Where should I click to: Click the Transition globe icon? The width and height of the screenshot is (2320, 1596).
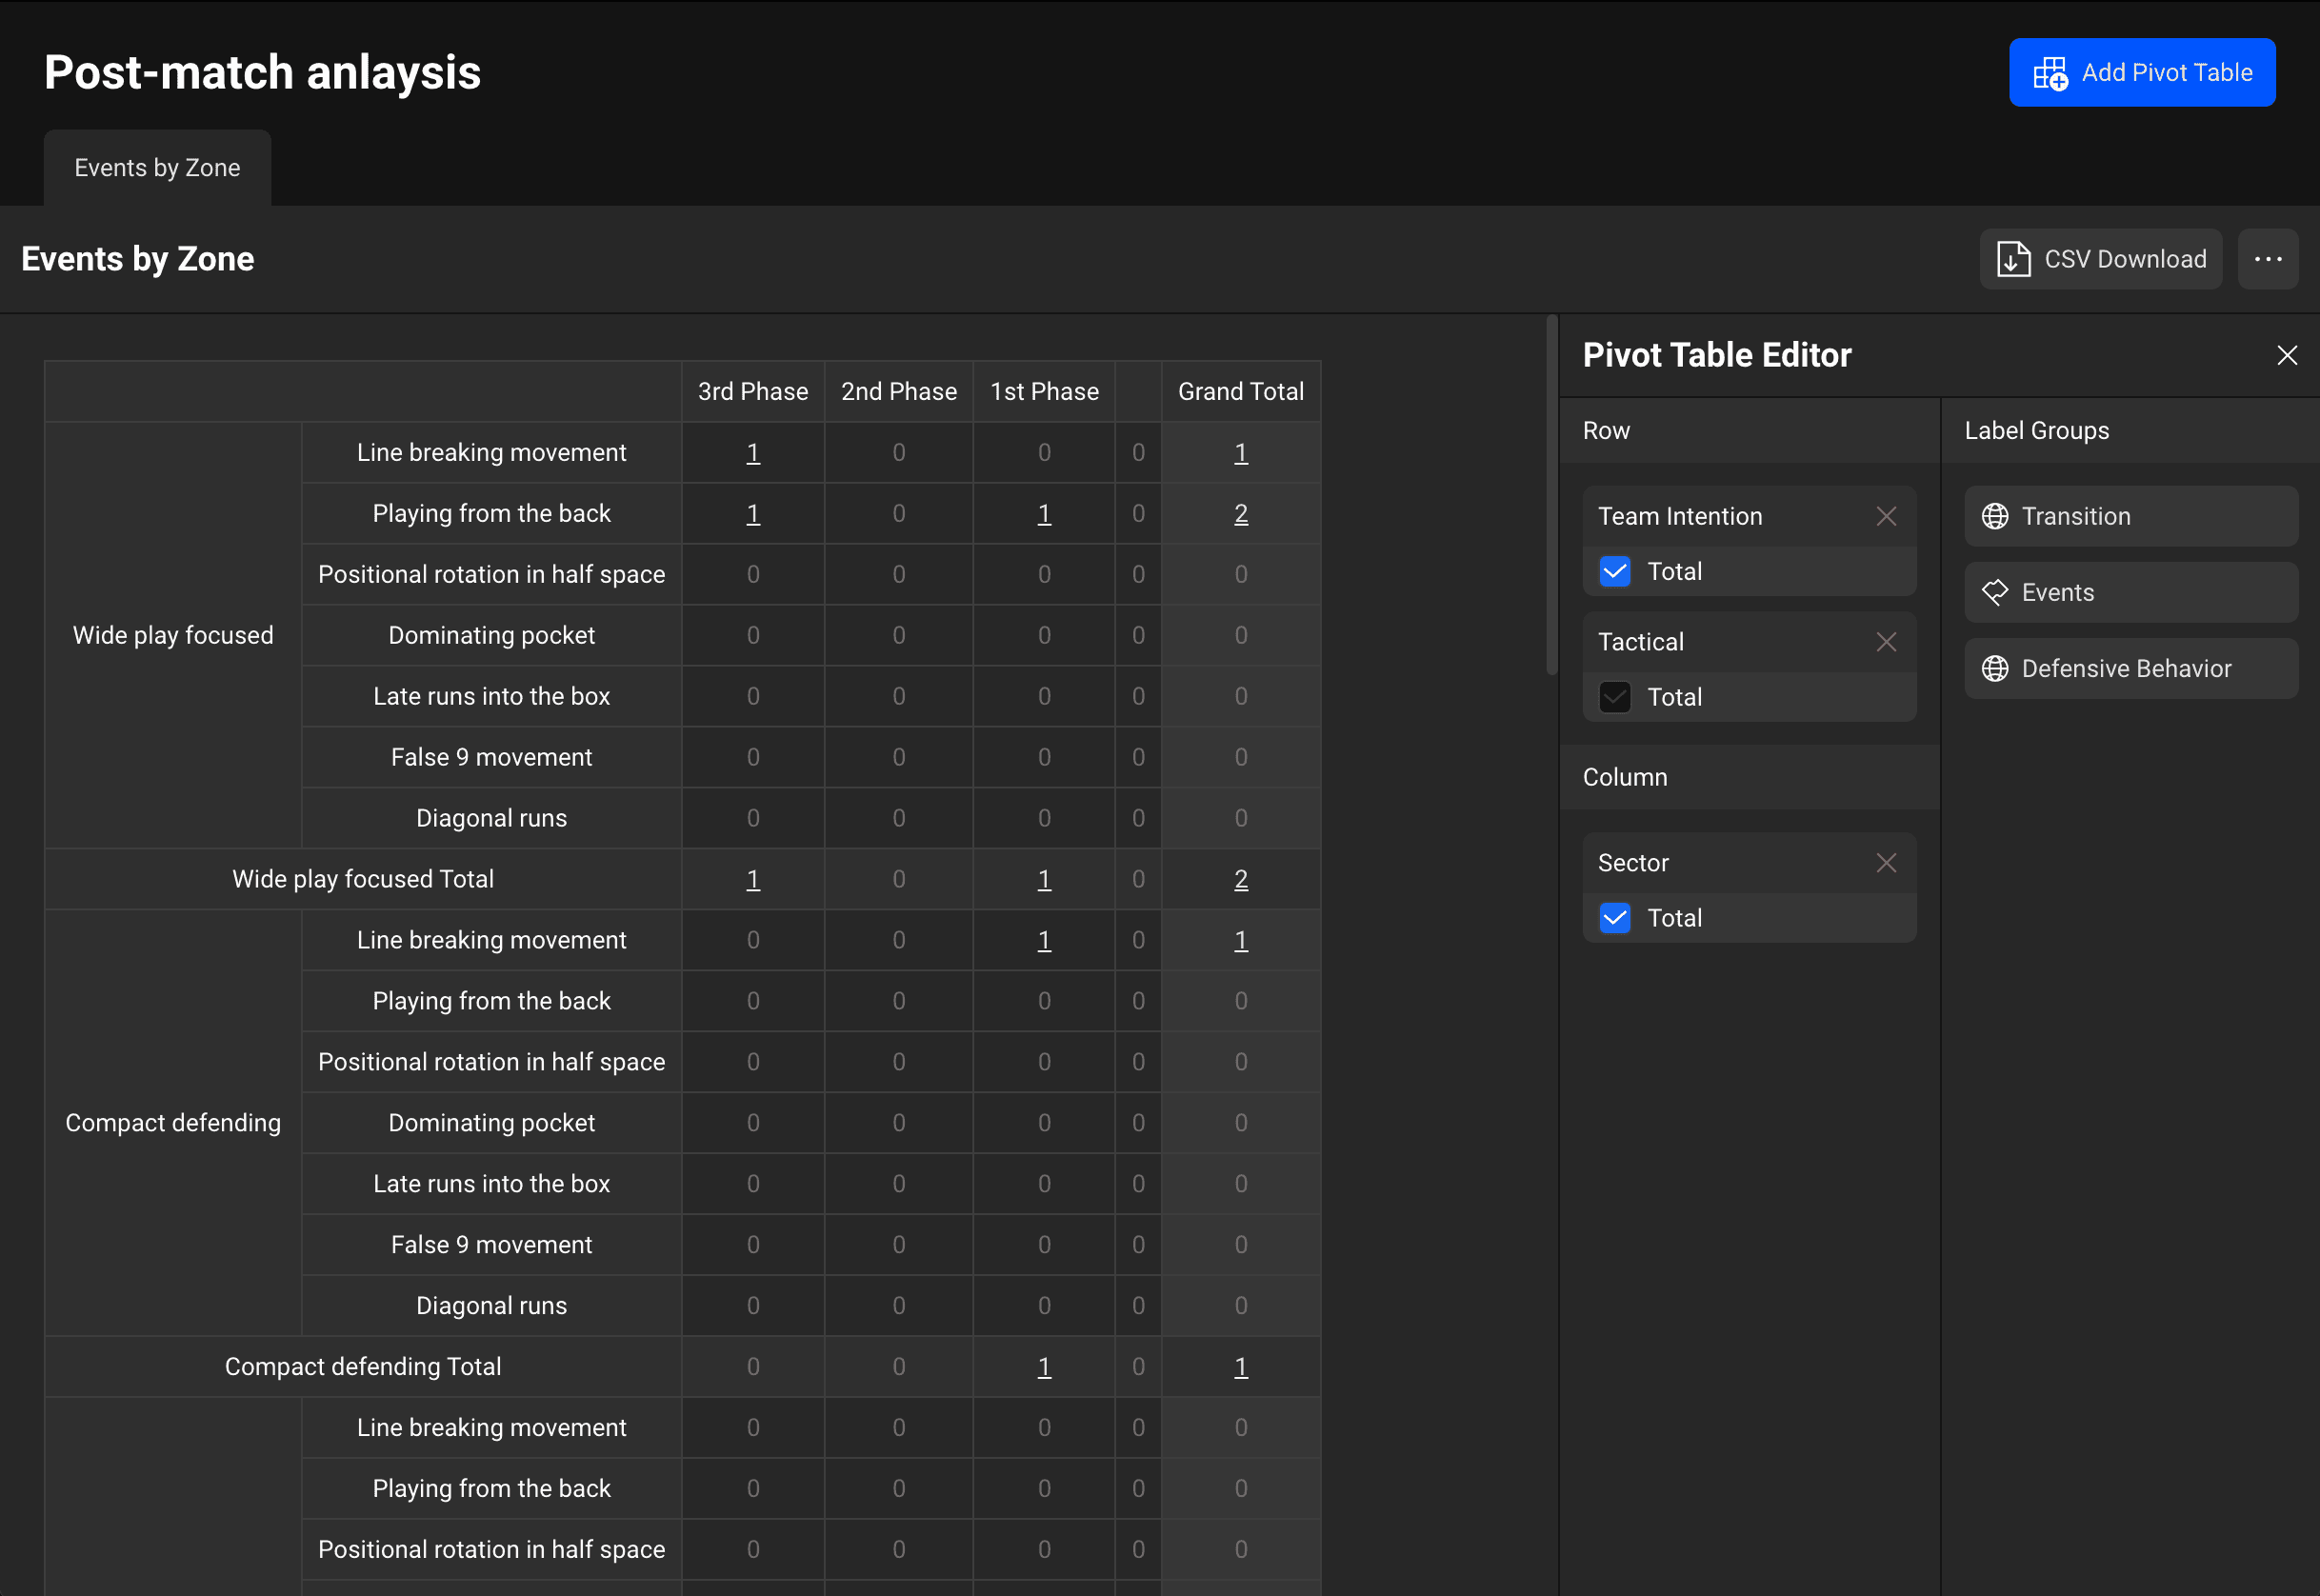click(x=1994, y=516)
